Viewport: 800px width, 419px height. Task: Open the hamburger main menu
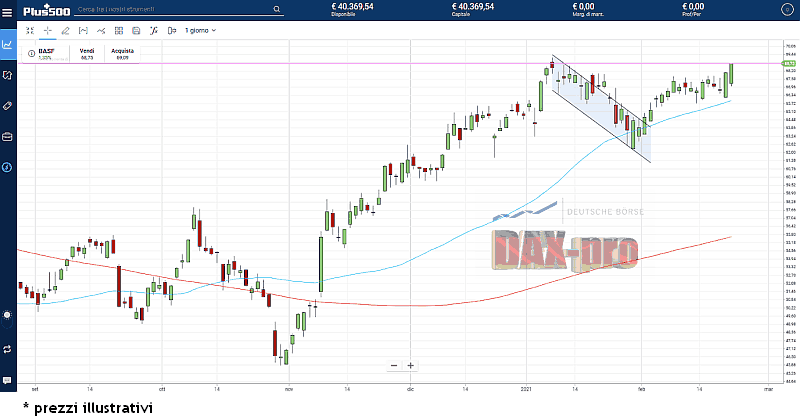click(7, 12)
